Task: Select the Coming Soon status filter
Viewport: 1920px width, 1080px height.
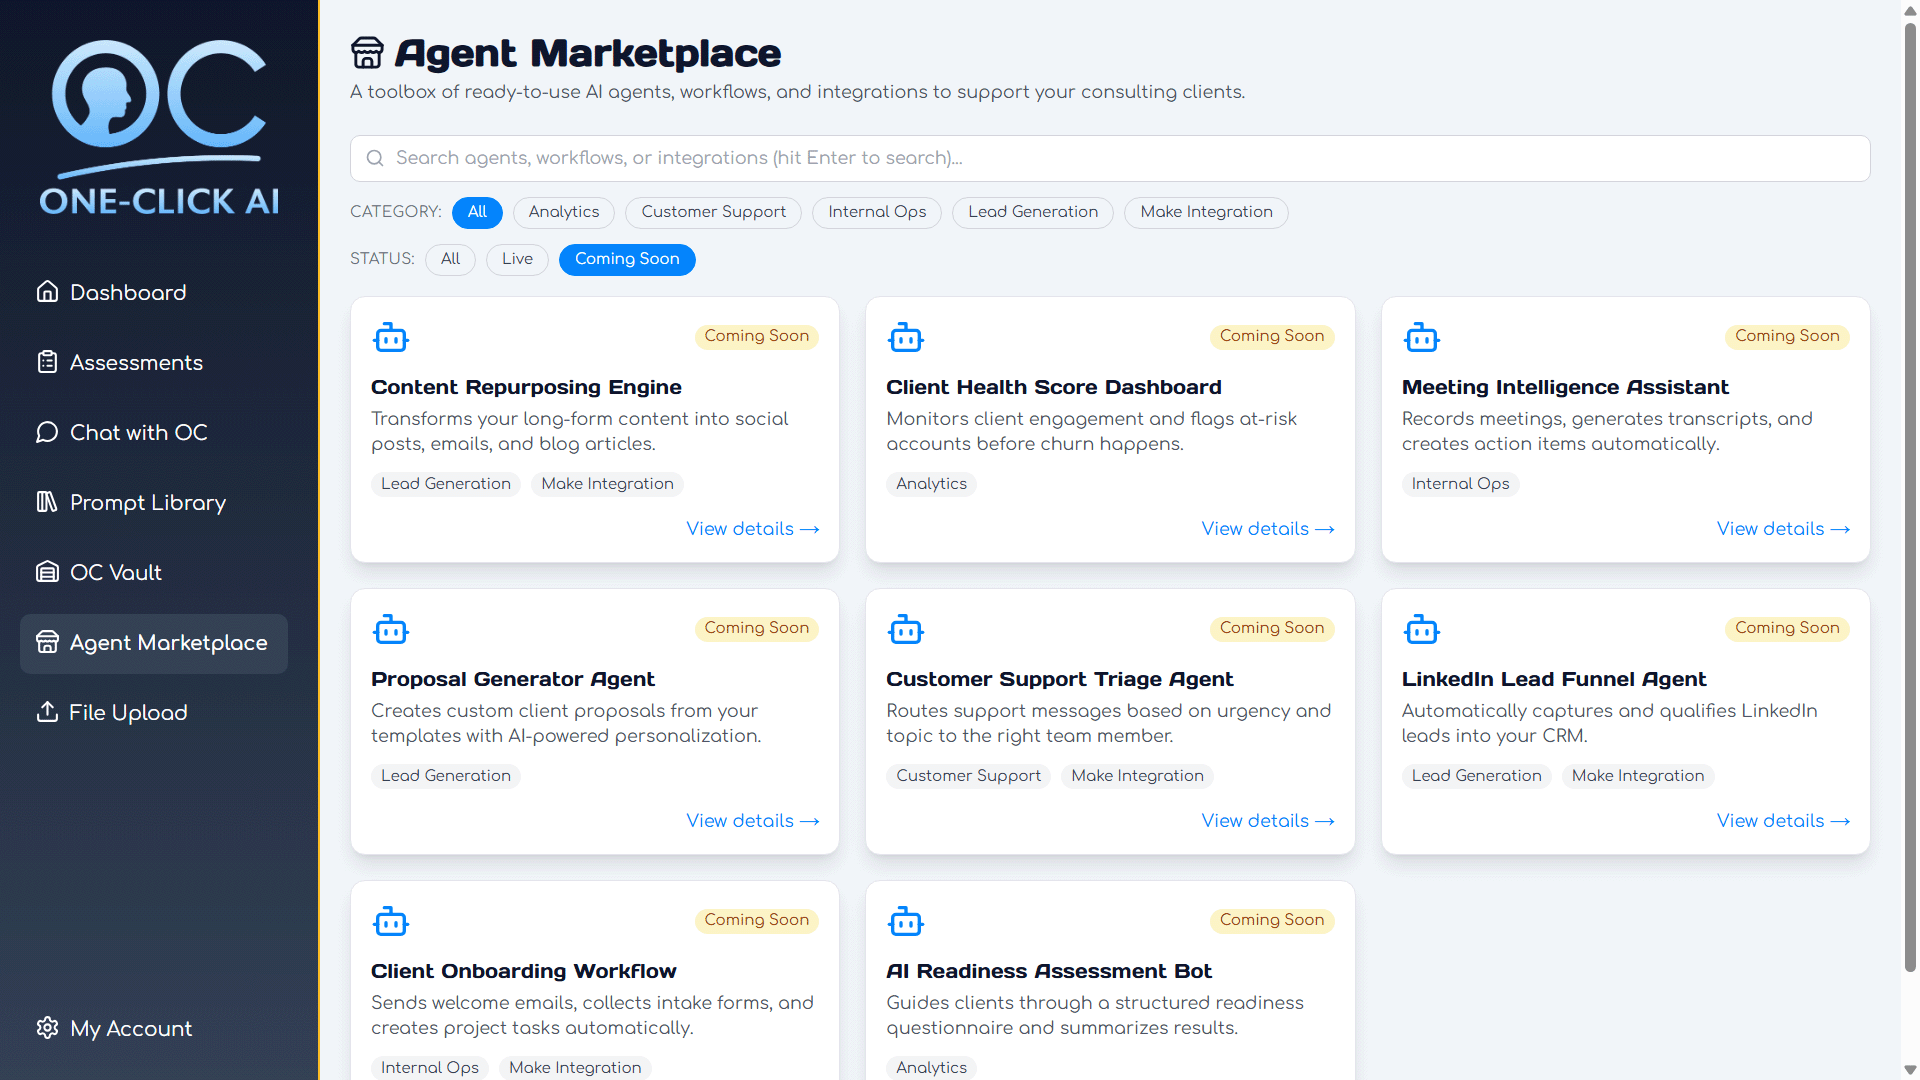Action: click(x=627, y=259)
